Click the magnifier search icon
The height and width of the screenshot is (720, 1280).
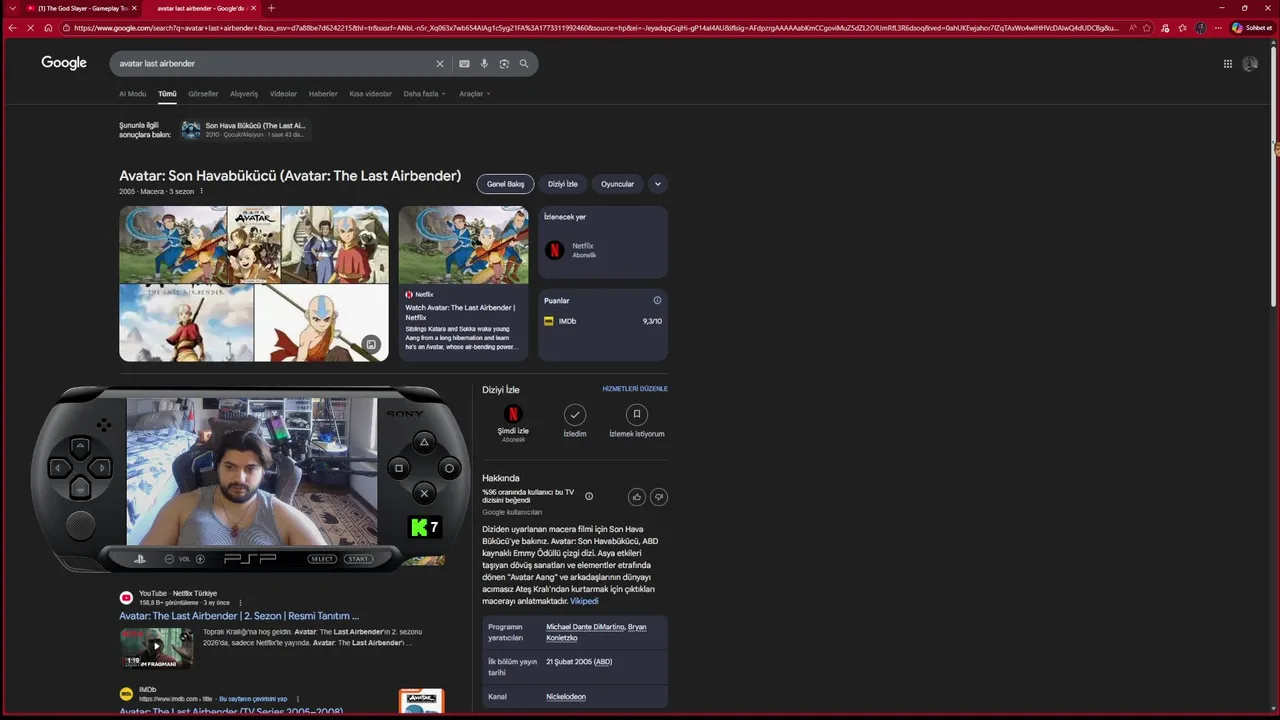click(x=524, y=64)
